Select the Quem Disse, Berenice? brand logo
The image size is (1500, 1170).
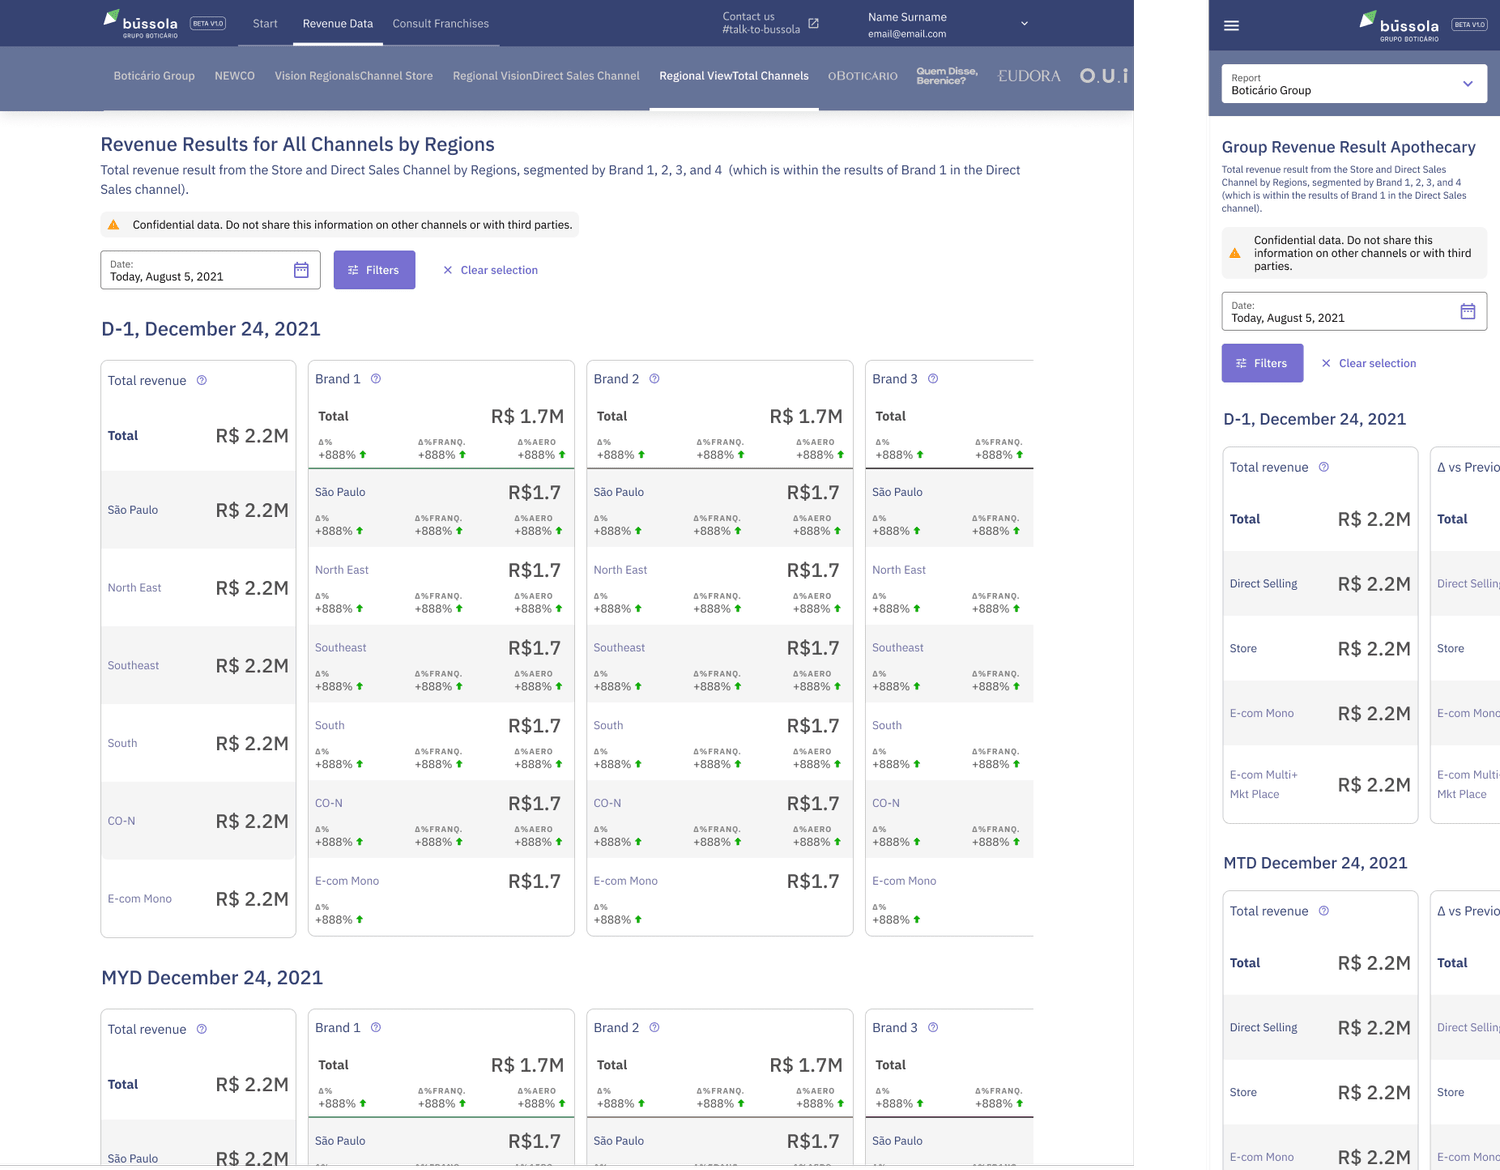[x=947, y=76]
